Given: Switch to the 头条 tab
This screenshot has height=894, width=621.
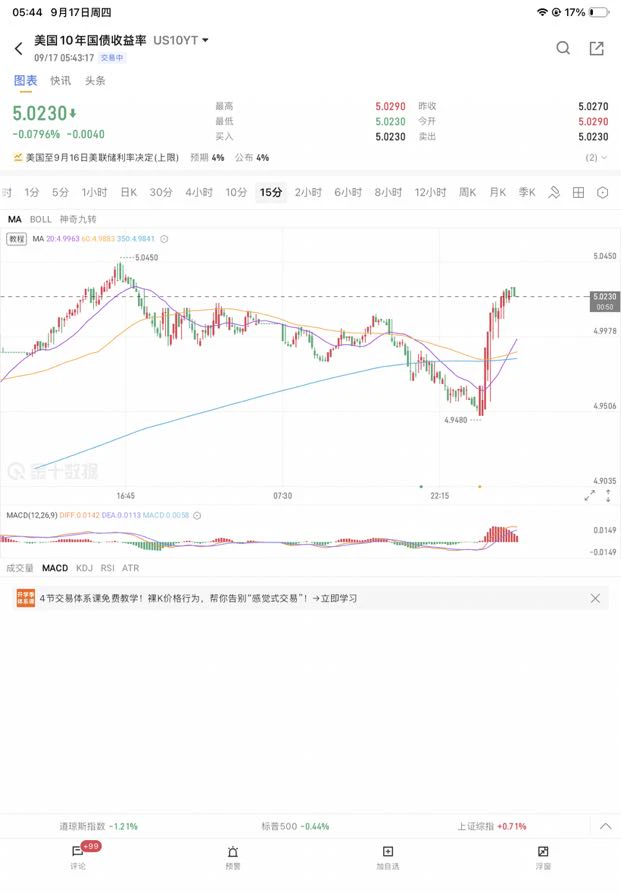Looking at the screenshot, I should [x=95, y=80].
